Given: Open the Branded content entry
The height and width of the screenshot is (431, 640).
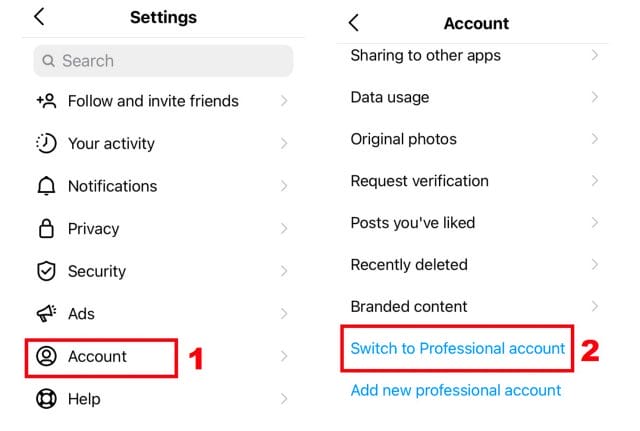Looking at the screenshot, I should (x=473, y=307).
